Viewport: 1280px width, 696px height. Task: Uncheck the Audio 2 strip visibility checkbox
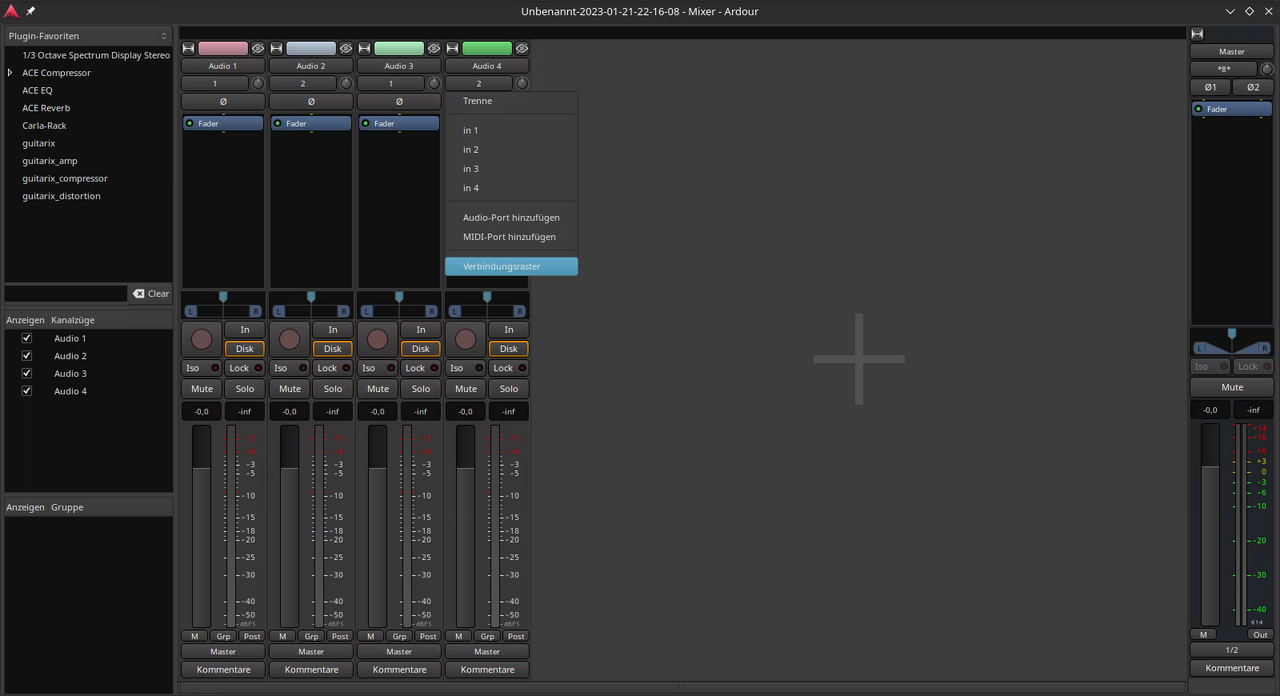point(27,356)
